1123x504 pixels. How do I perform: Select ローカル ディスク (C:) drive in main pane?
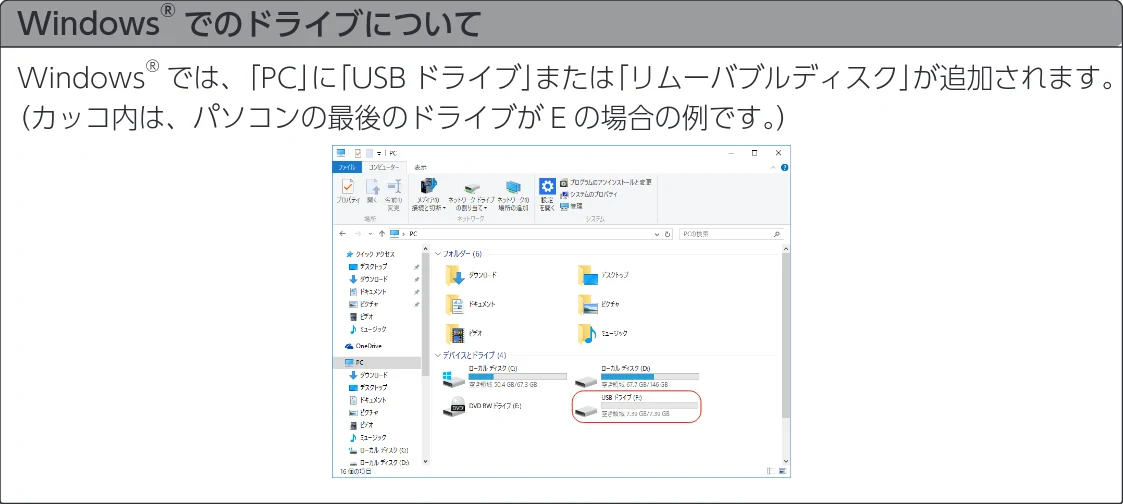click(504, 376)
